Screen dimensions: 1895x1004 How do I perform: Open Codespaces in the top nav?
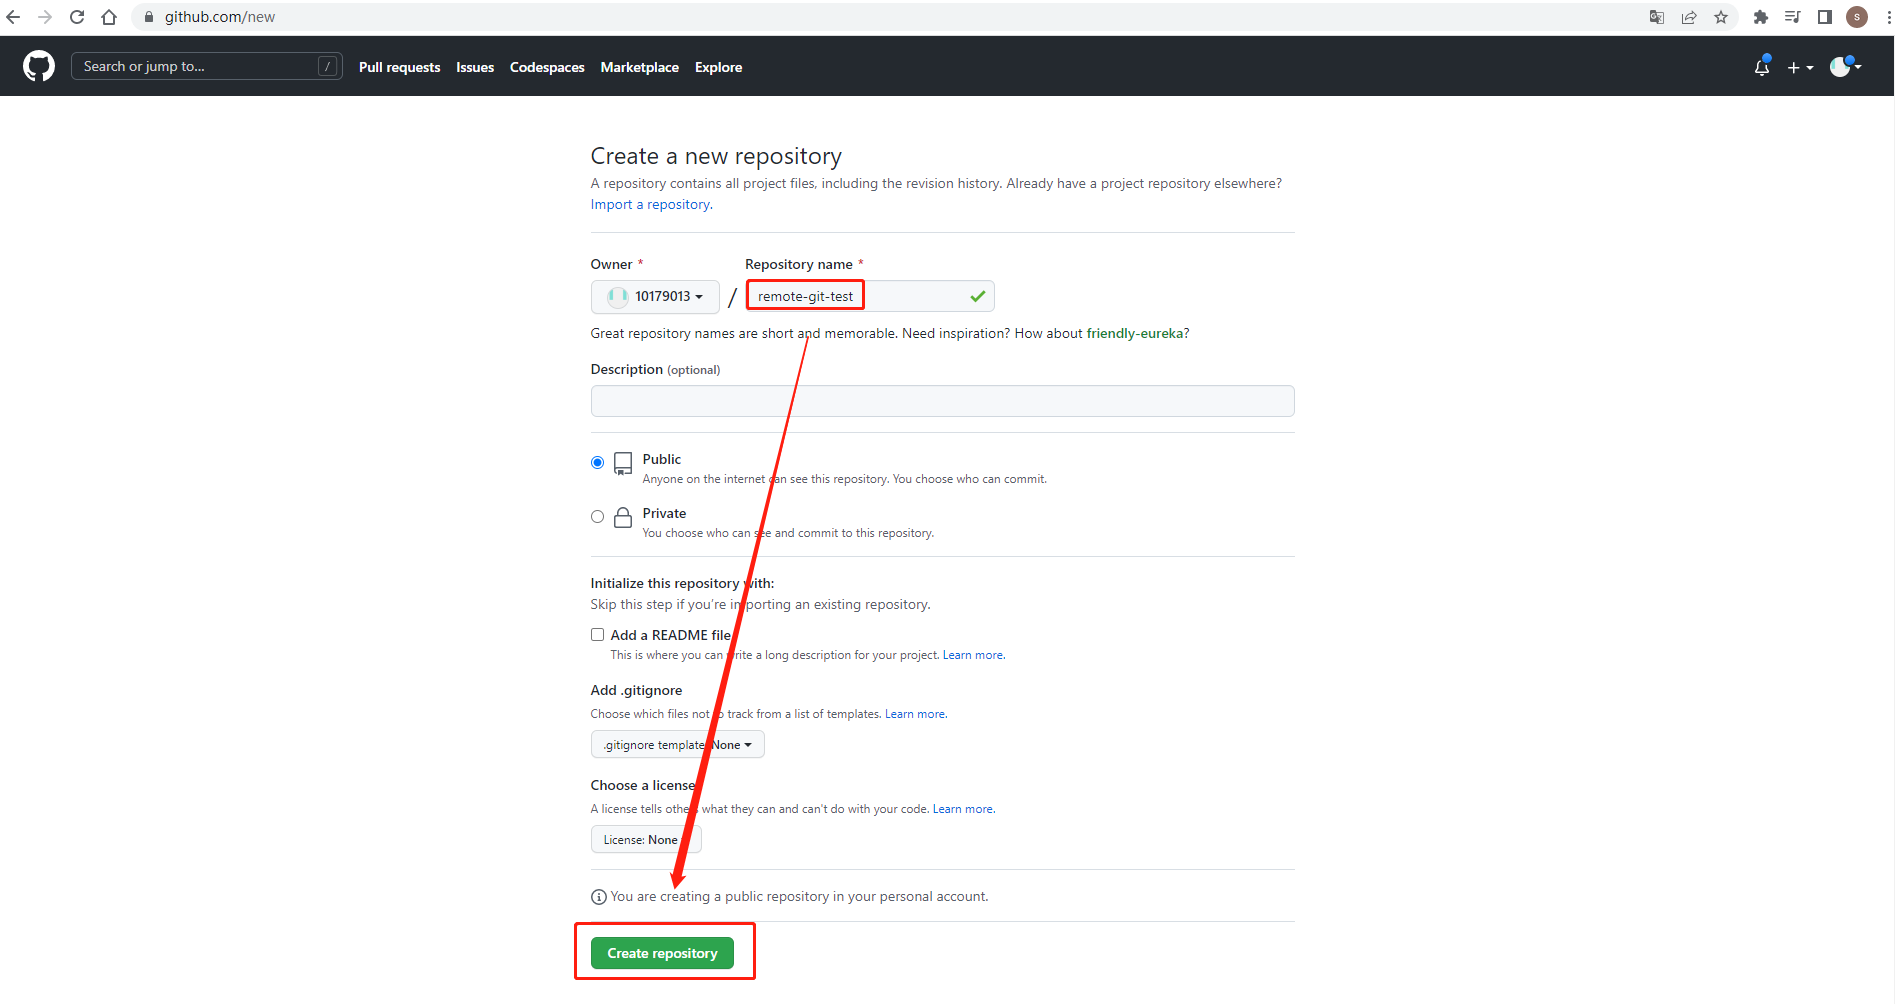(x=547, y=67)
